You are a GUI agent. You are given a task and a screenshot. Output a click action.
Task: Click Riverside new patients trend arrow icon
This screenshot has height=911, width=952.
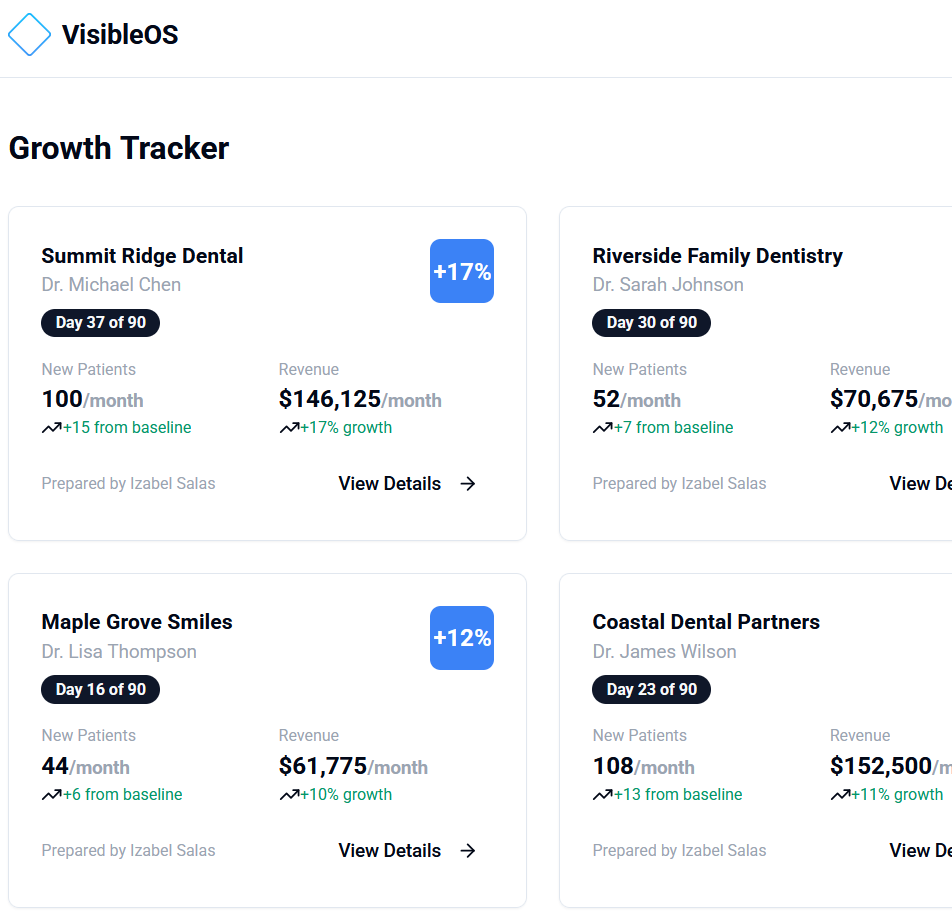(x=603, y=428)
